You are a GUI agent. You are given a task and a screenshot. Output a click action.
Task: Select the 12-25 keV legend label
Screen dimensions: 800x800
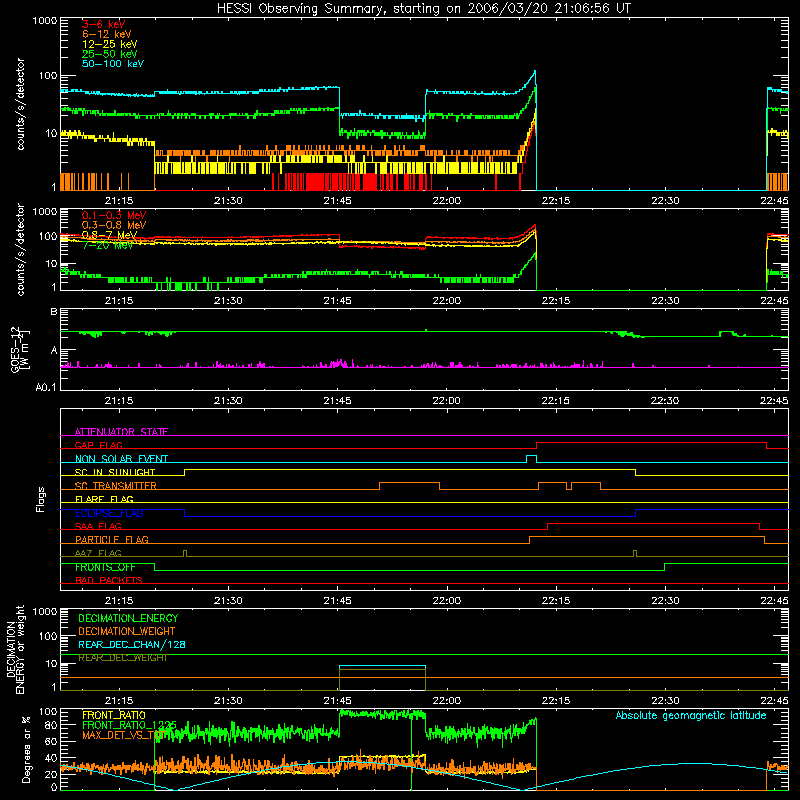point(110,44)
